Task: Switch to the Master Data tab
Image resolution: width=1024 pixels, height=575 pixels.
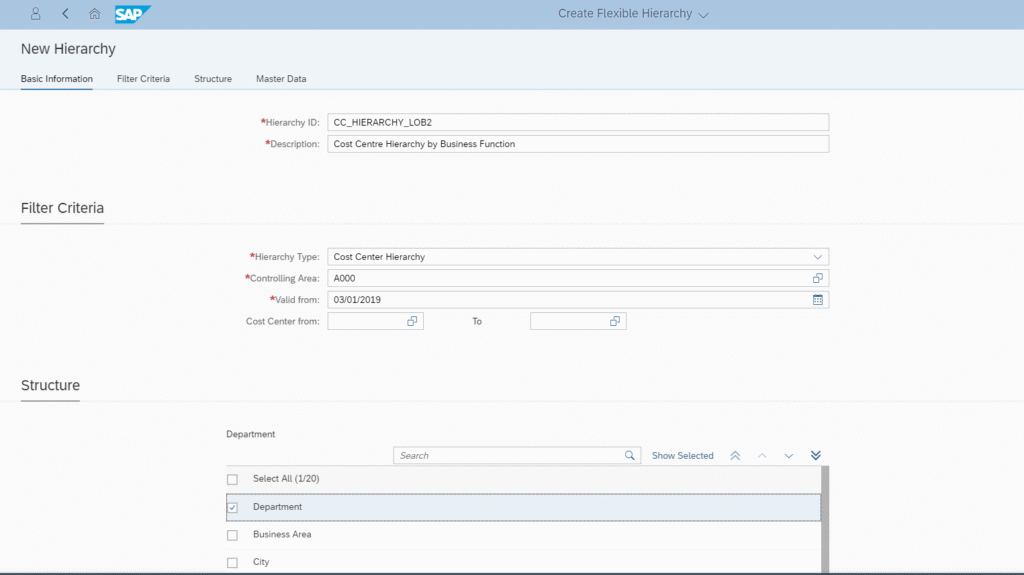Action: pyautogui.click(x=281, y=78)
